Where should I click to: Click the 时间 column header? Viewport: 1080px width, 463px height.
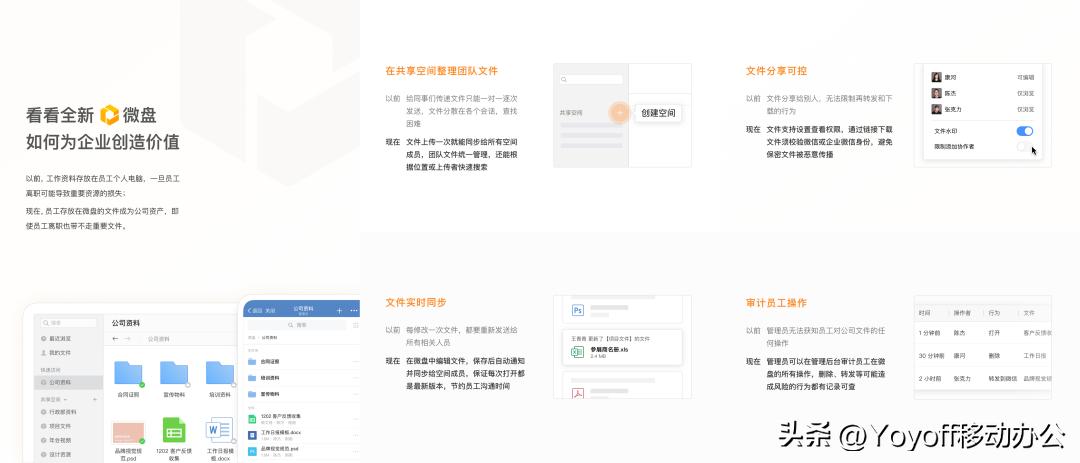(924, 313)
